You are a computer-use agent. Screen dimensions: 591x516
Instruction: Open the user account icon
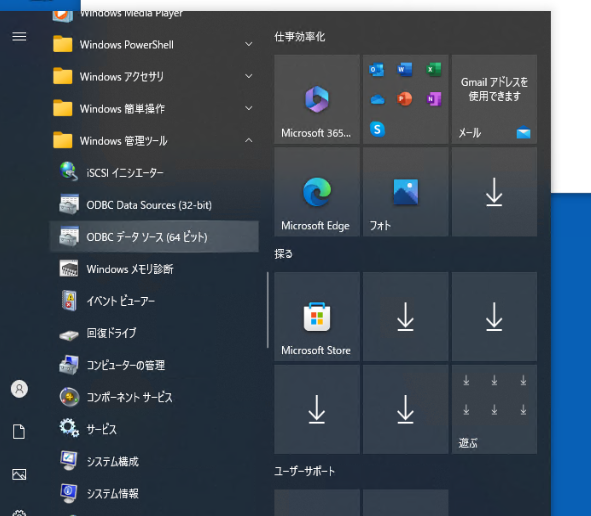(x=19, y=389)
